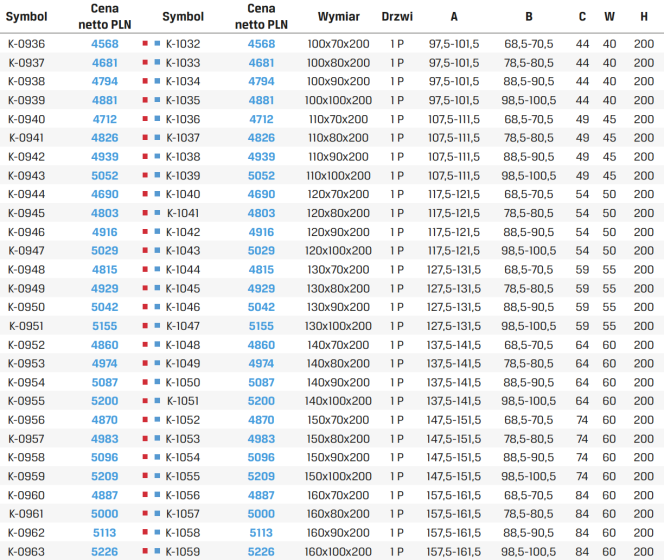Click price 4860 next to K-1048
Screen dimensions: 664x560
point(261,345)
